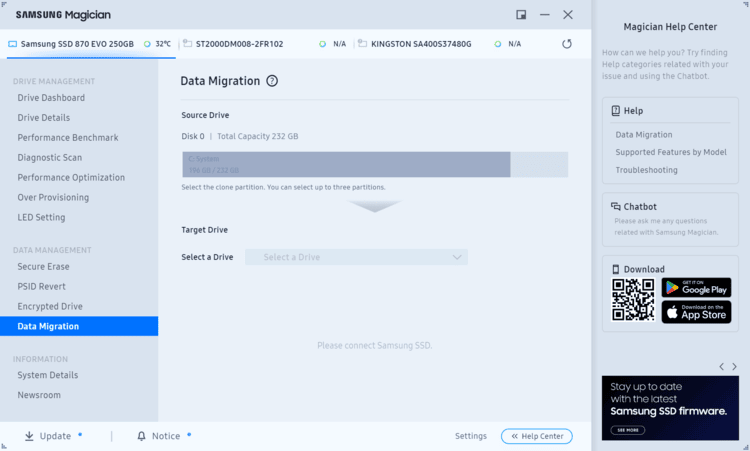750x451 pixels.
Task: Collapse the Help Center panel
Action: [x=537, y=436]
